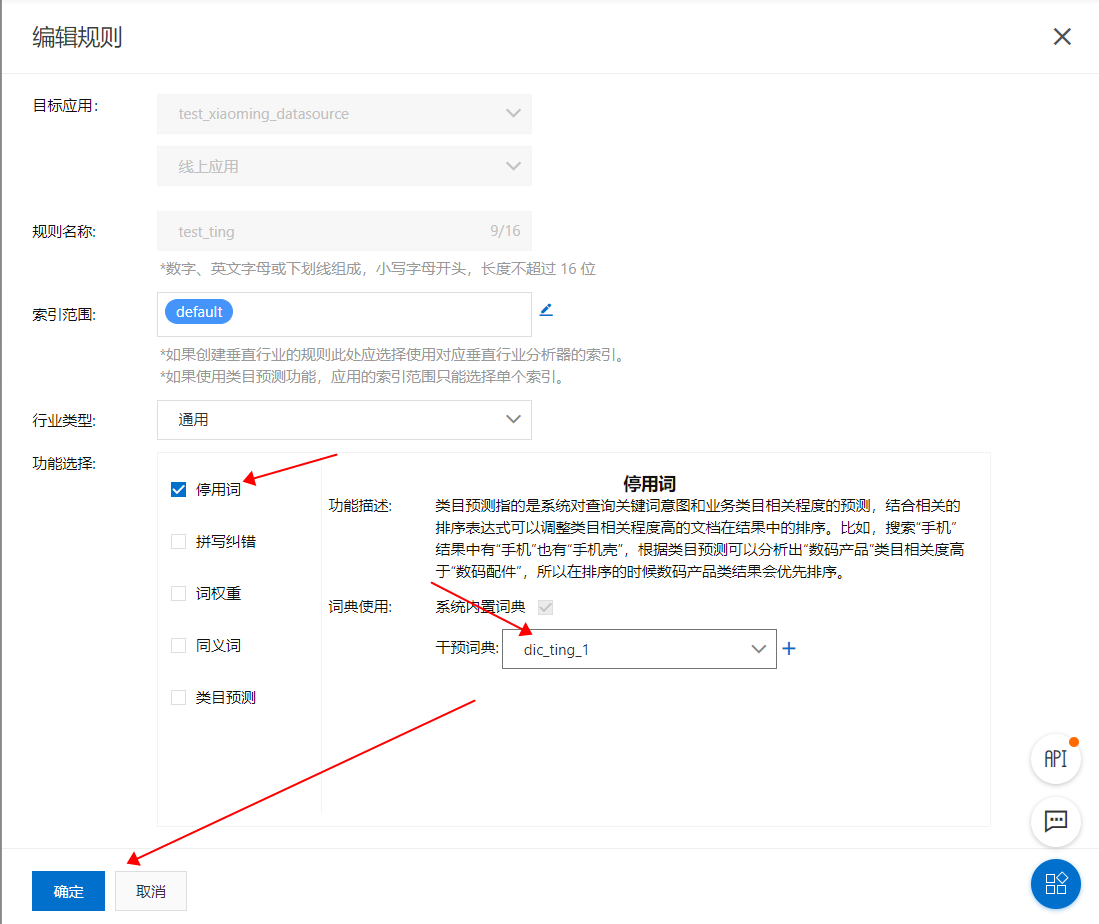Open the 线上应用 dropdown
Viewport: 1099px width, 924px height.
pyautogui.click(x=344, y=166)
